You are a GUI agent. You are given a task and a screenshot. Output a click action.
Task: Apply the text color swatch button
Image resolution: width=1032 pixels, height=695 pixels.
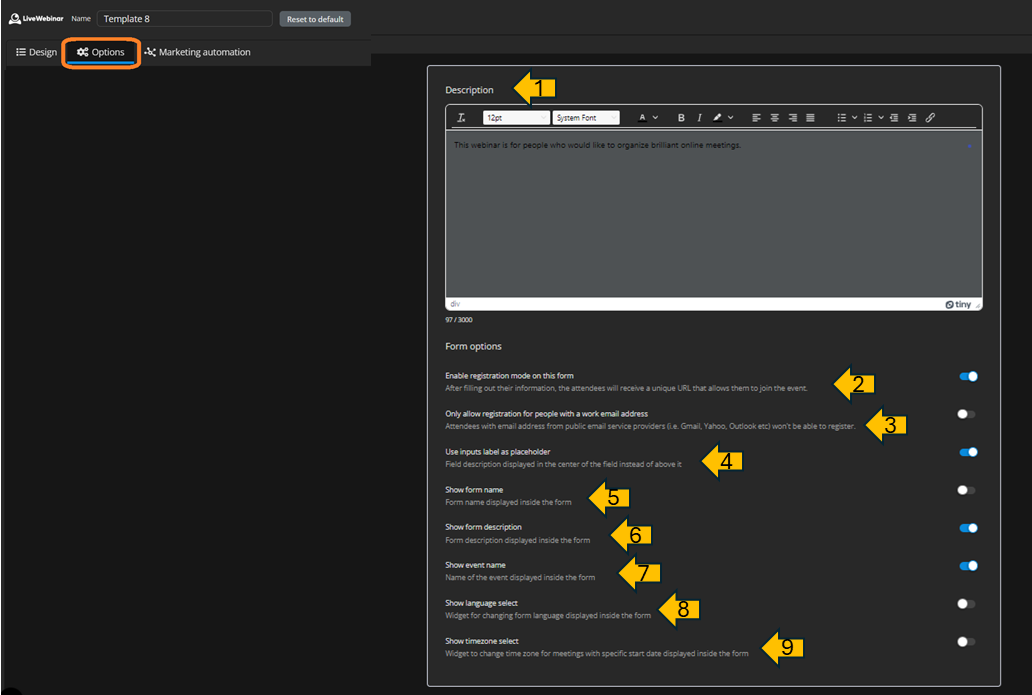[643, 118]
